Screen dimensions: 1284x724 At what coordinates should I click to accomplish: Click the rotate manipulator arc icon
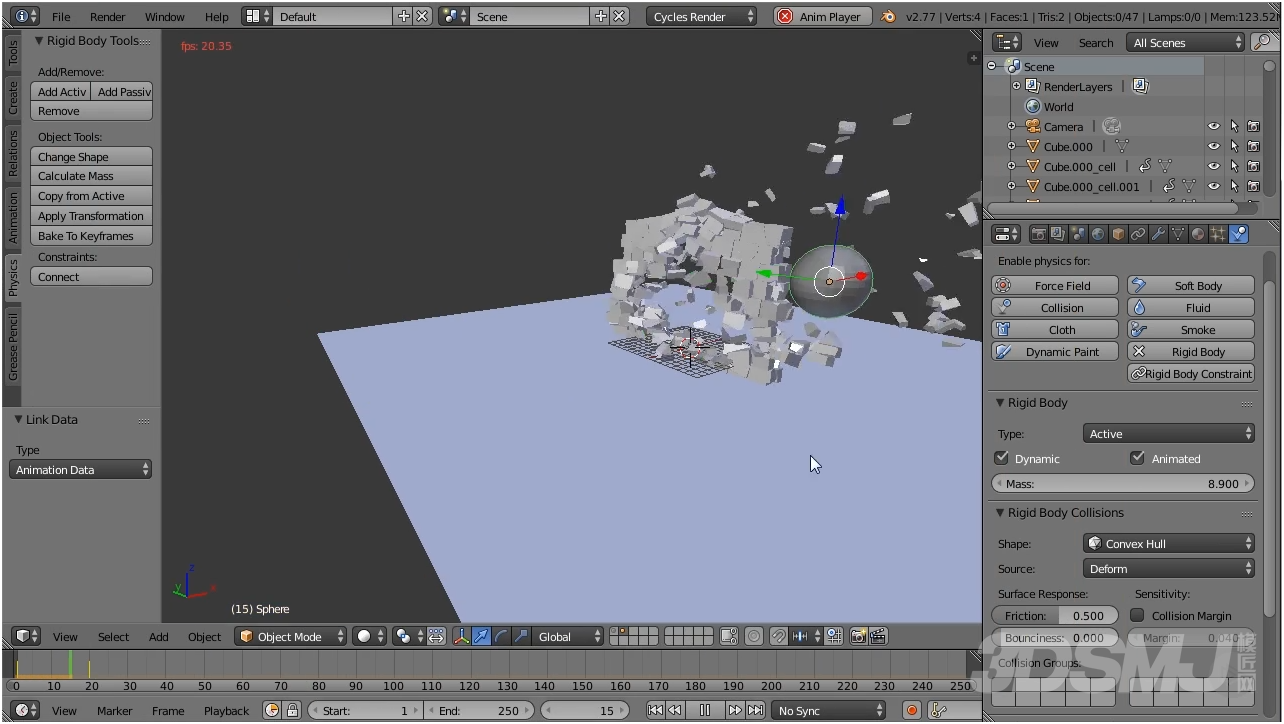pyautogui.click(x=502, y=636)
